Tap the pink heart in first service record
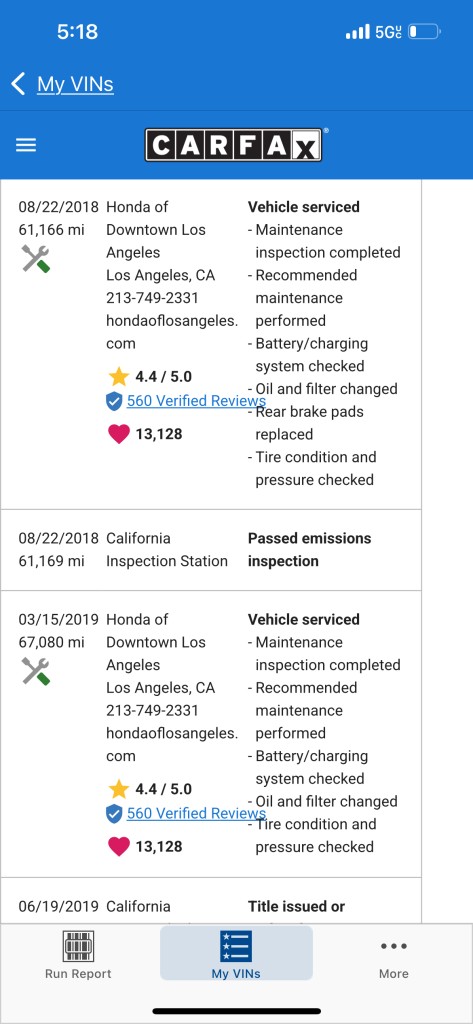 119,434
